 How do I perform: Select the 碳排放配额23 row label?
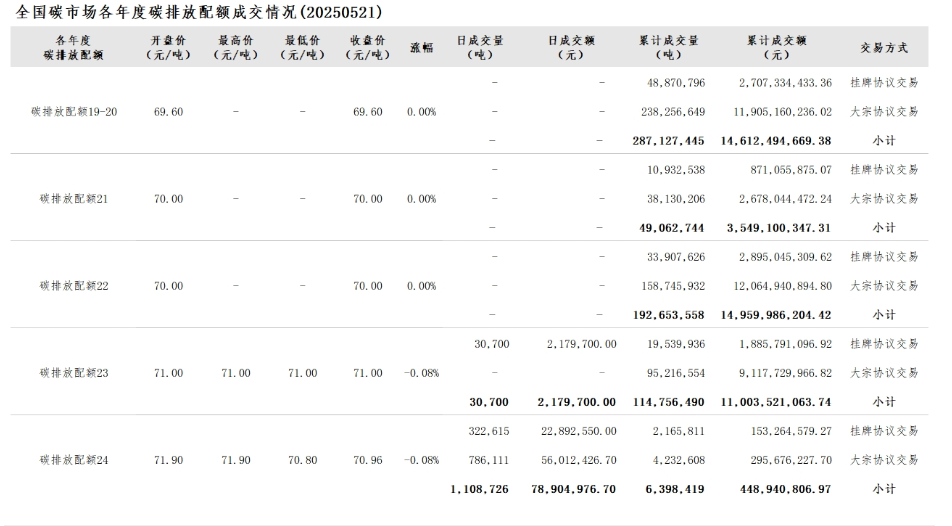click(74, 373)
